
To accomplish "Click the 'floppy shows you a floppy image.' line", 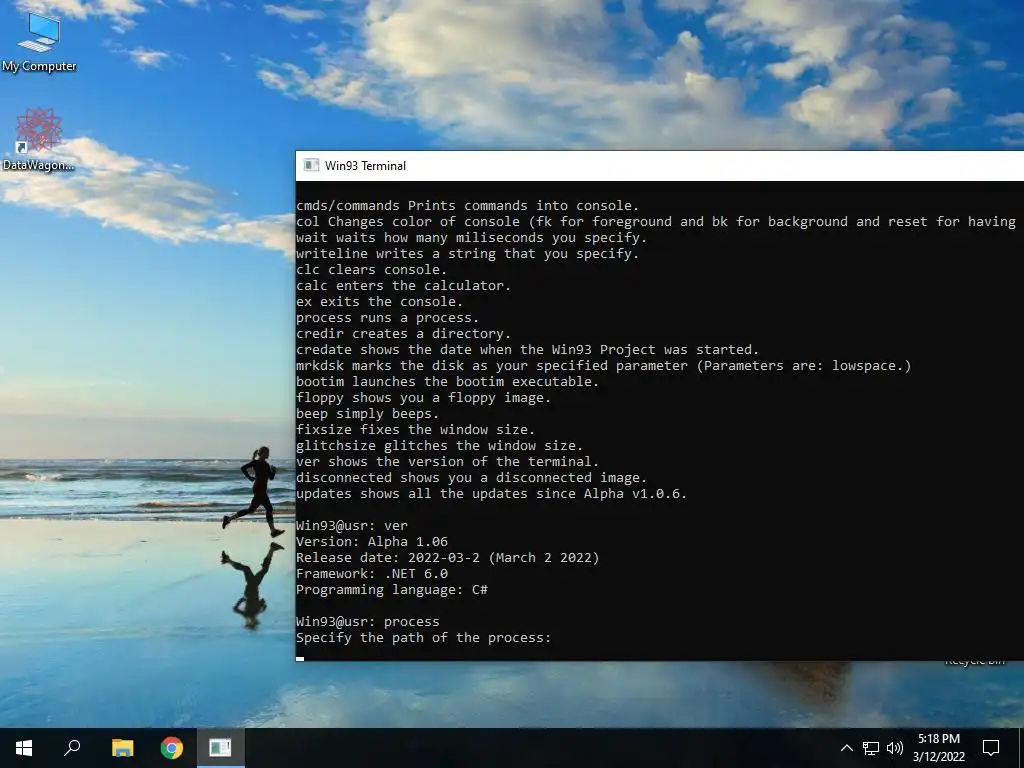I will click(x=423, y=398).
